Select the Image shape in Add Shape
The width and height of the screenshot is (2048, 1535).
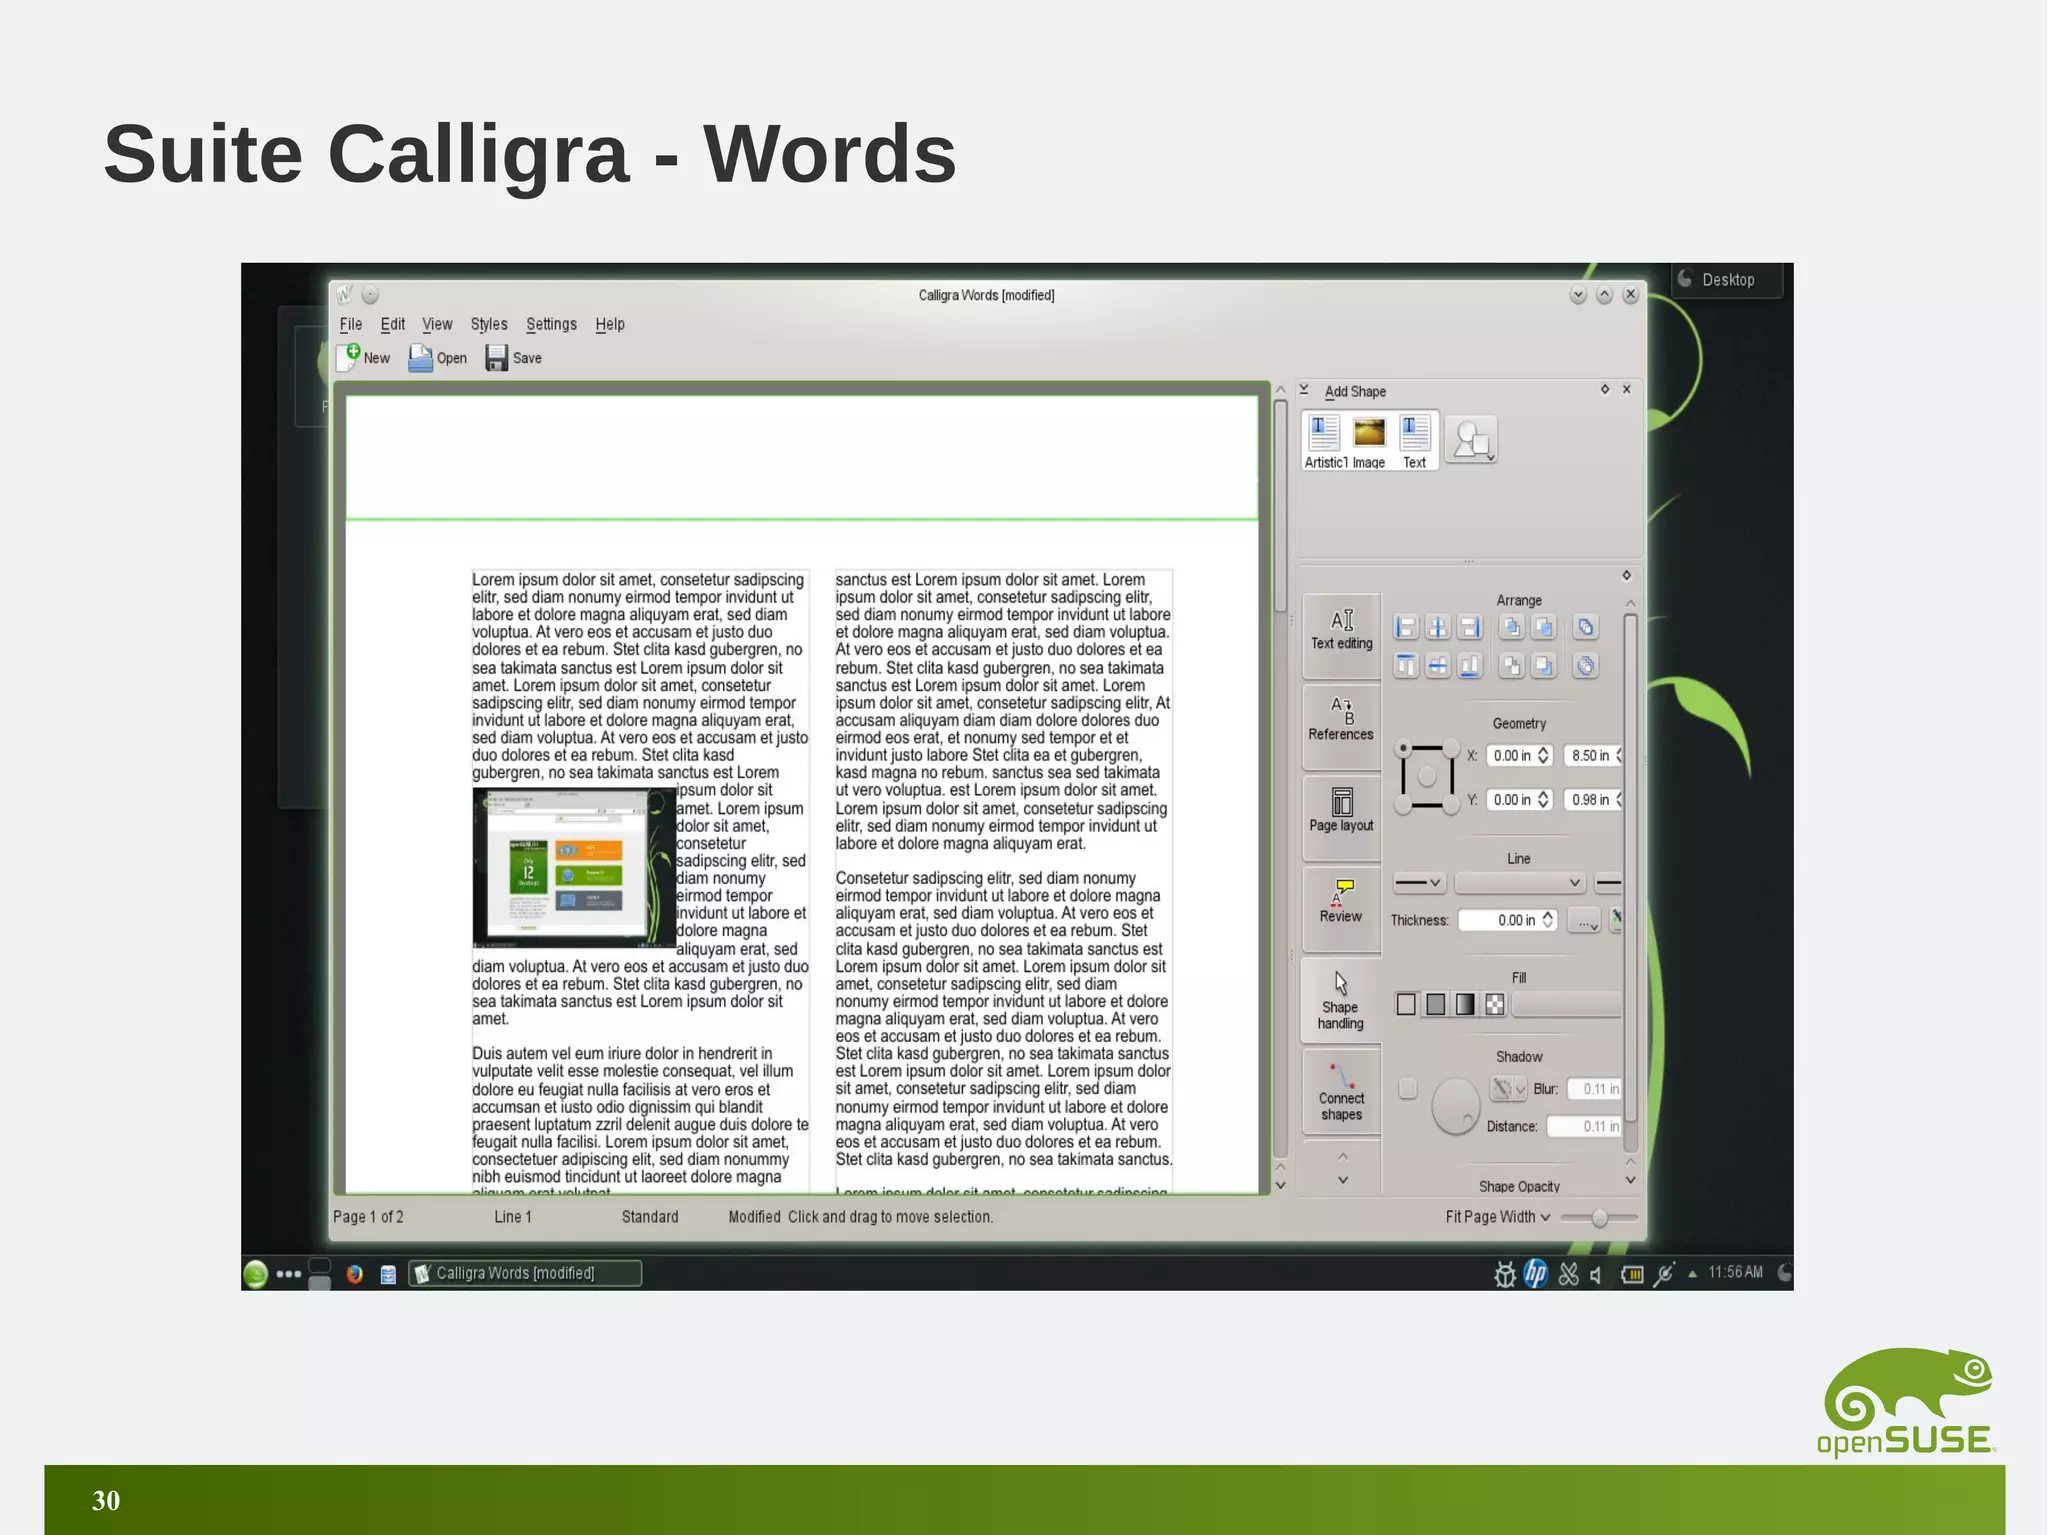pyautogui.click(x=1369, y=442)
